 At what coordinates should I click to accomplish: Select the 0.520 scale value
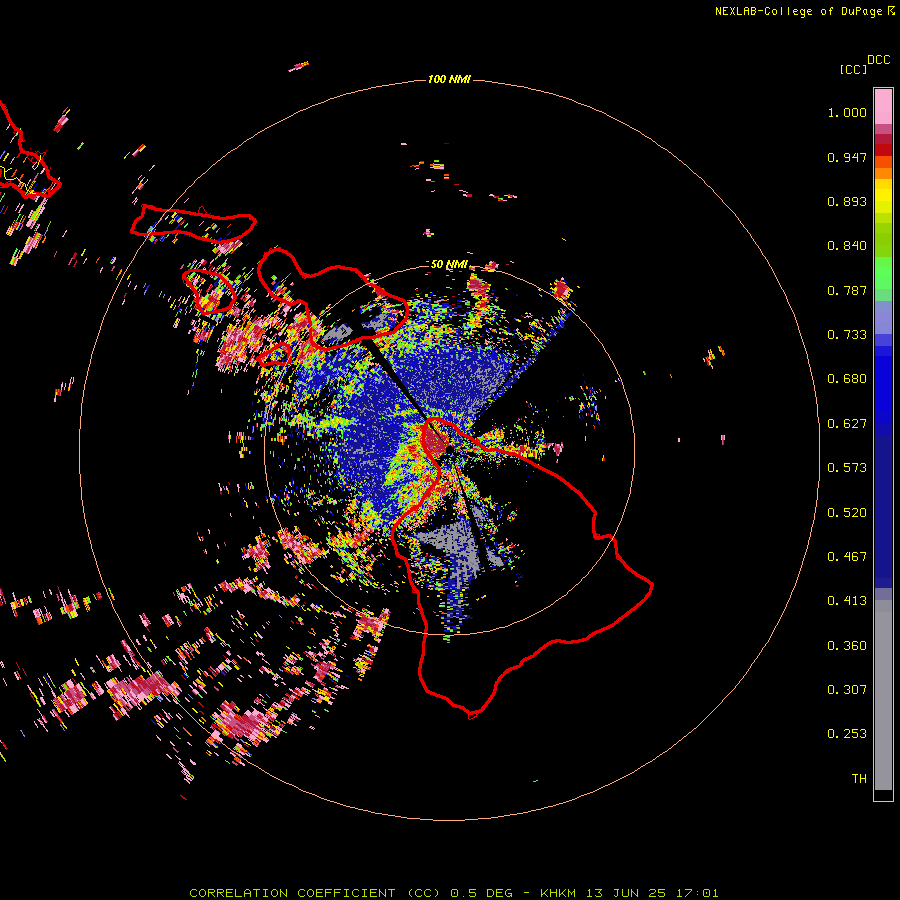coord(847,513)
